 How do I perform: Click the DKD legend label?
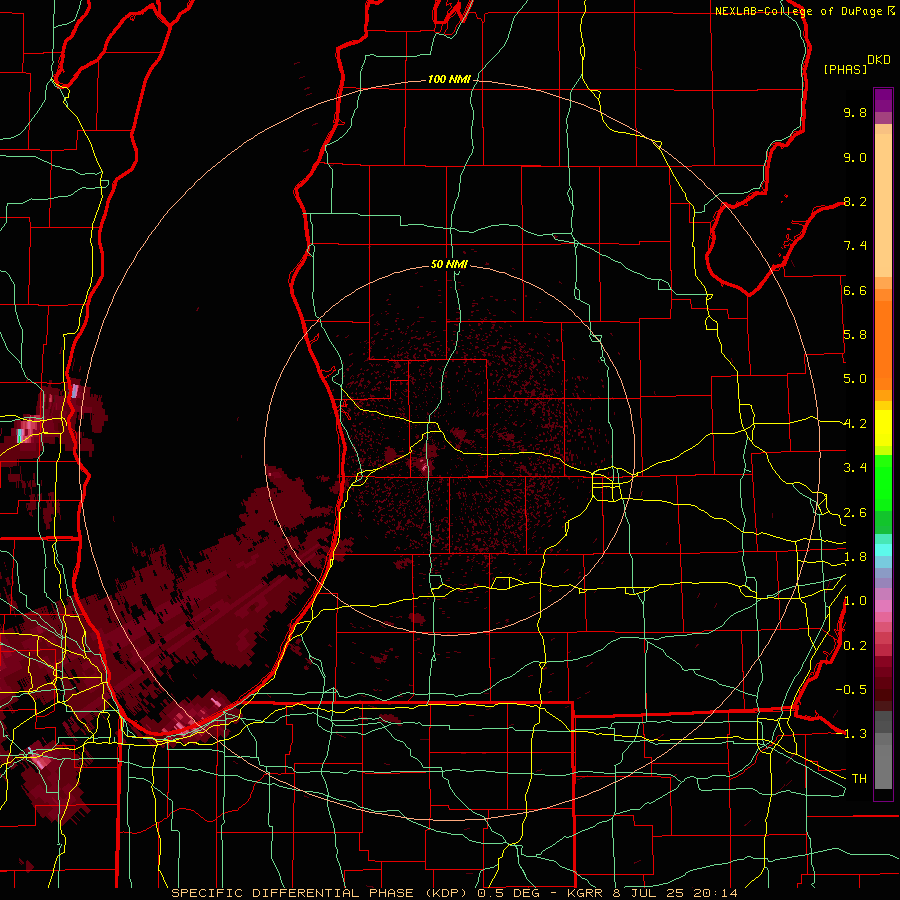click(879, 60)
